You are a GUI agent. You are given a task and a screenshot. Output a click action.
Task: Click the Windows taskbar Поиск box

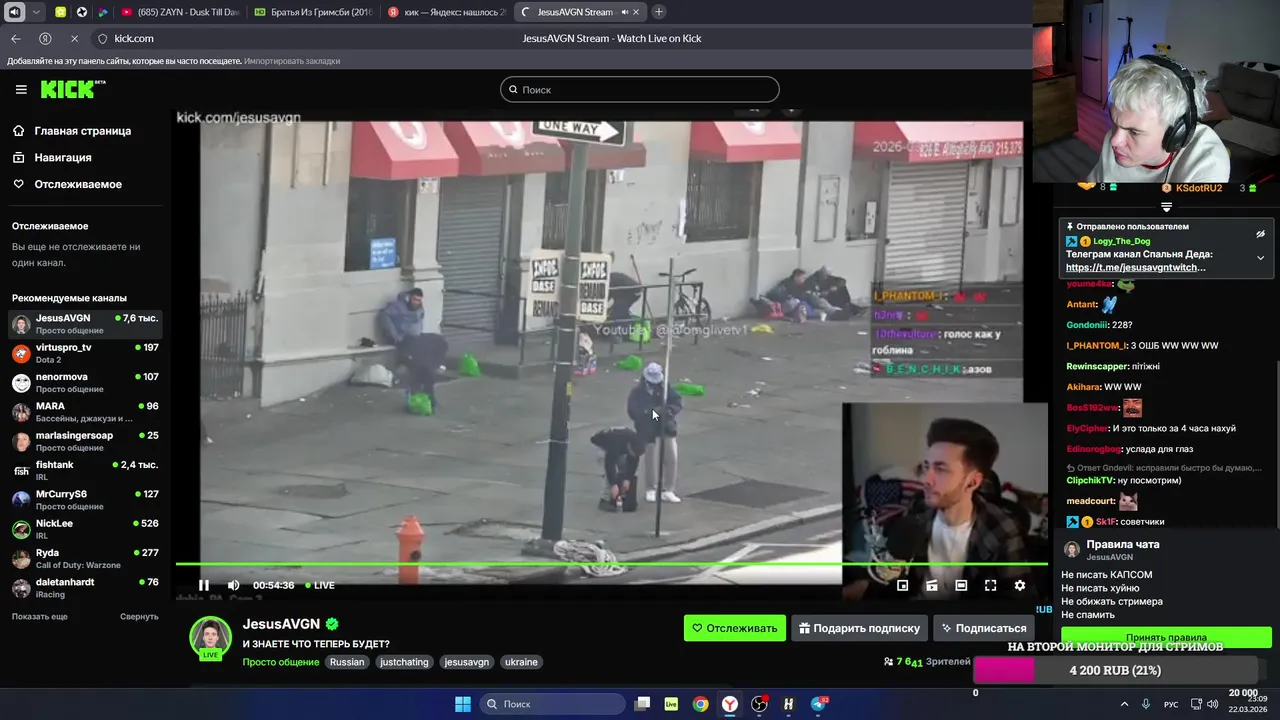point(550,704)
